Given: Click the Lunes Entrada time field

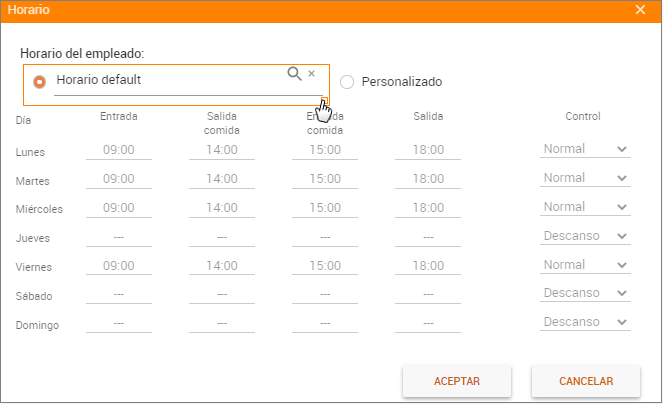Looking at the screenshot, I should tap(119, 150).
